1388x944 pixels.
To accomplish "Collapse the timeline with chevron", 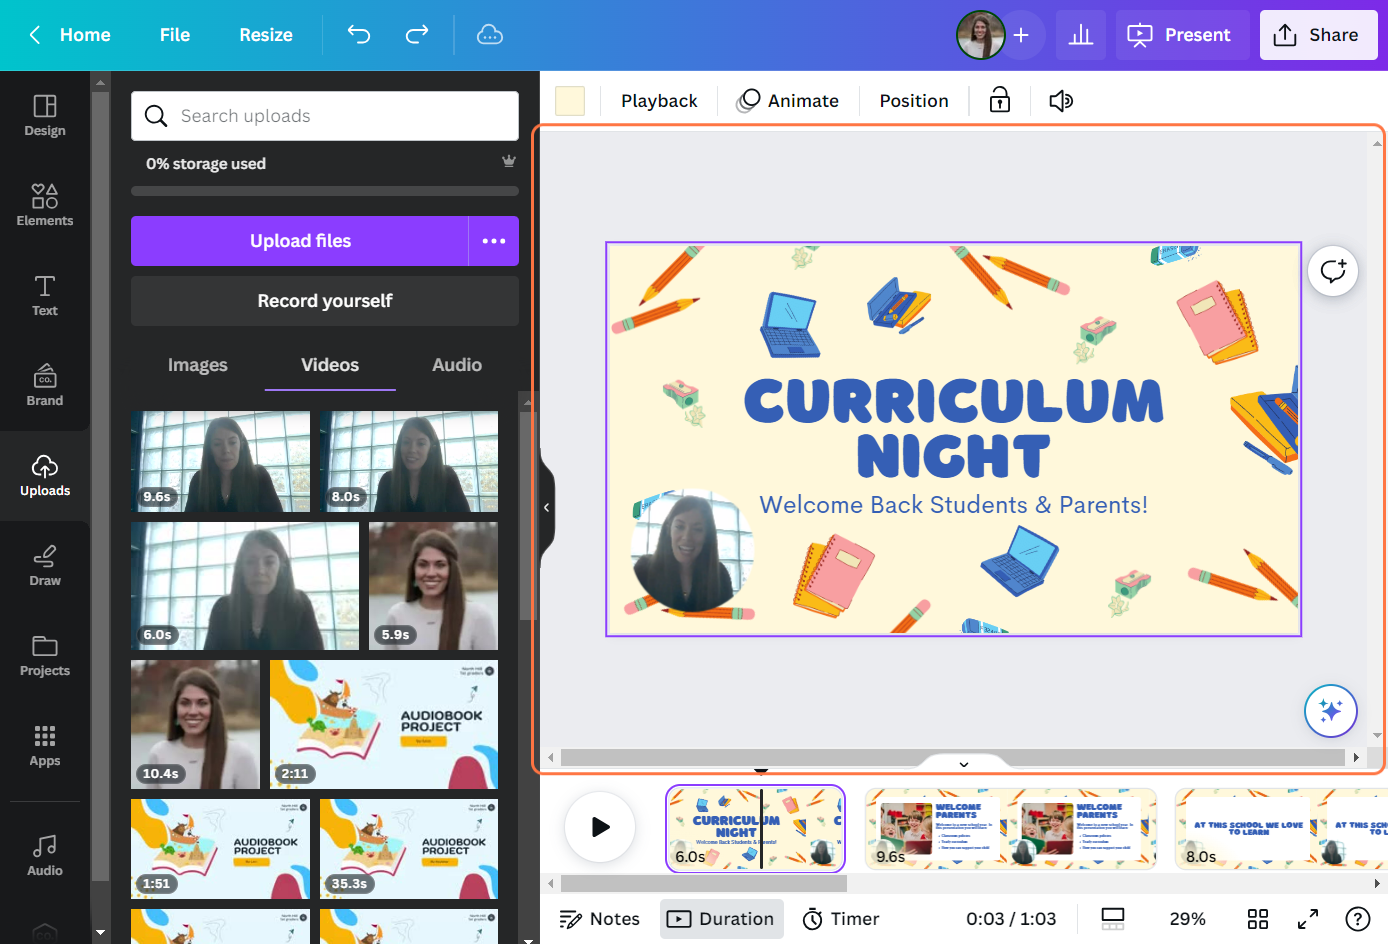I will pos(964,764).
